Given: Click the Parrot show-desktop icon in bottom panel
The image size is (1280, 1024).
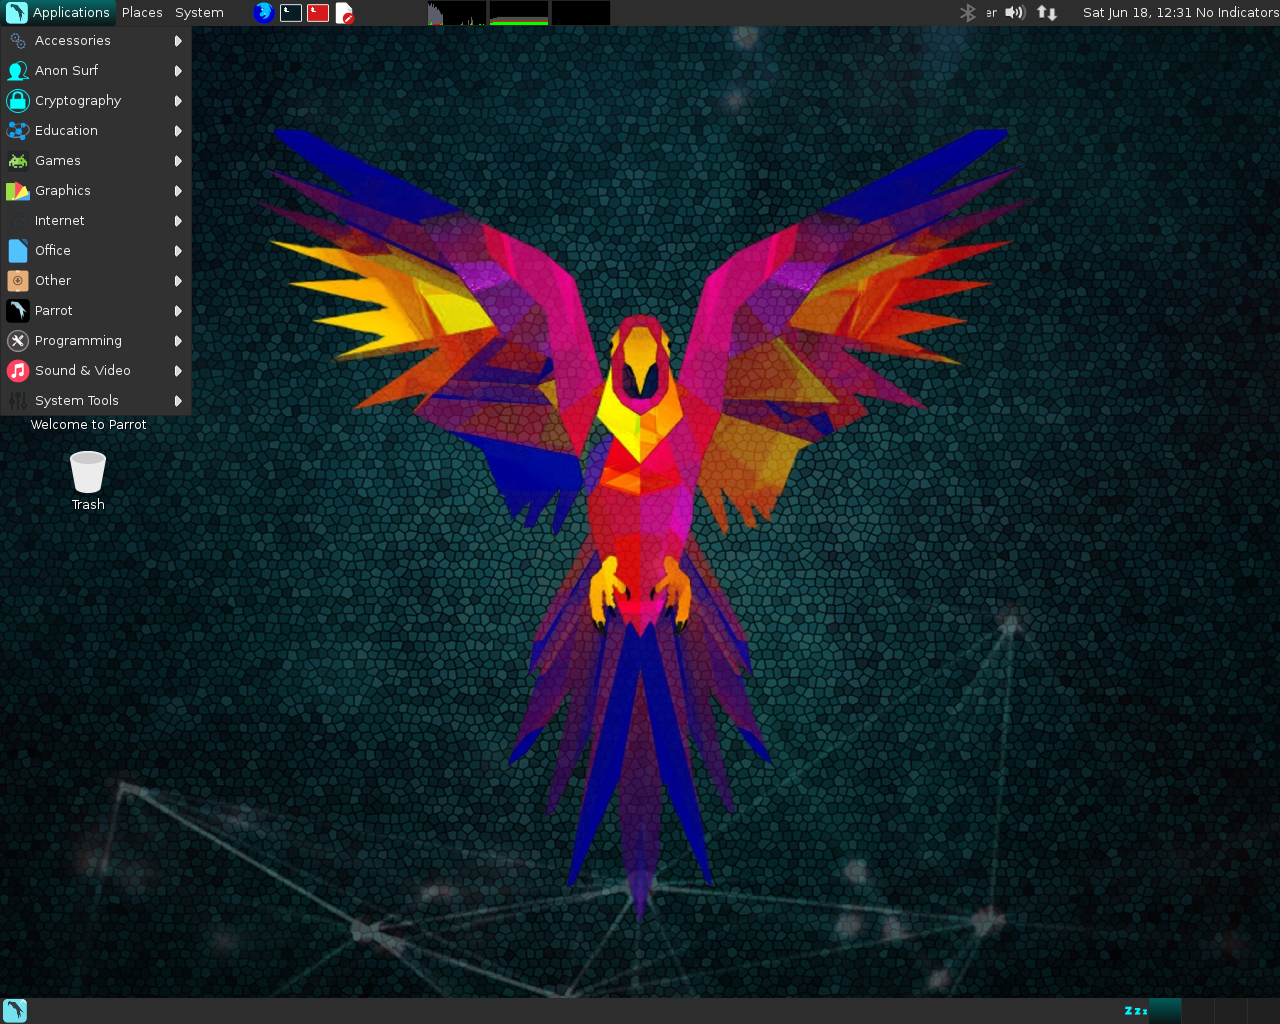Looking at the screenshot, I should 15,1010.
